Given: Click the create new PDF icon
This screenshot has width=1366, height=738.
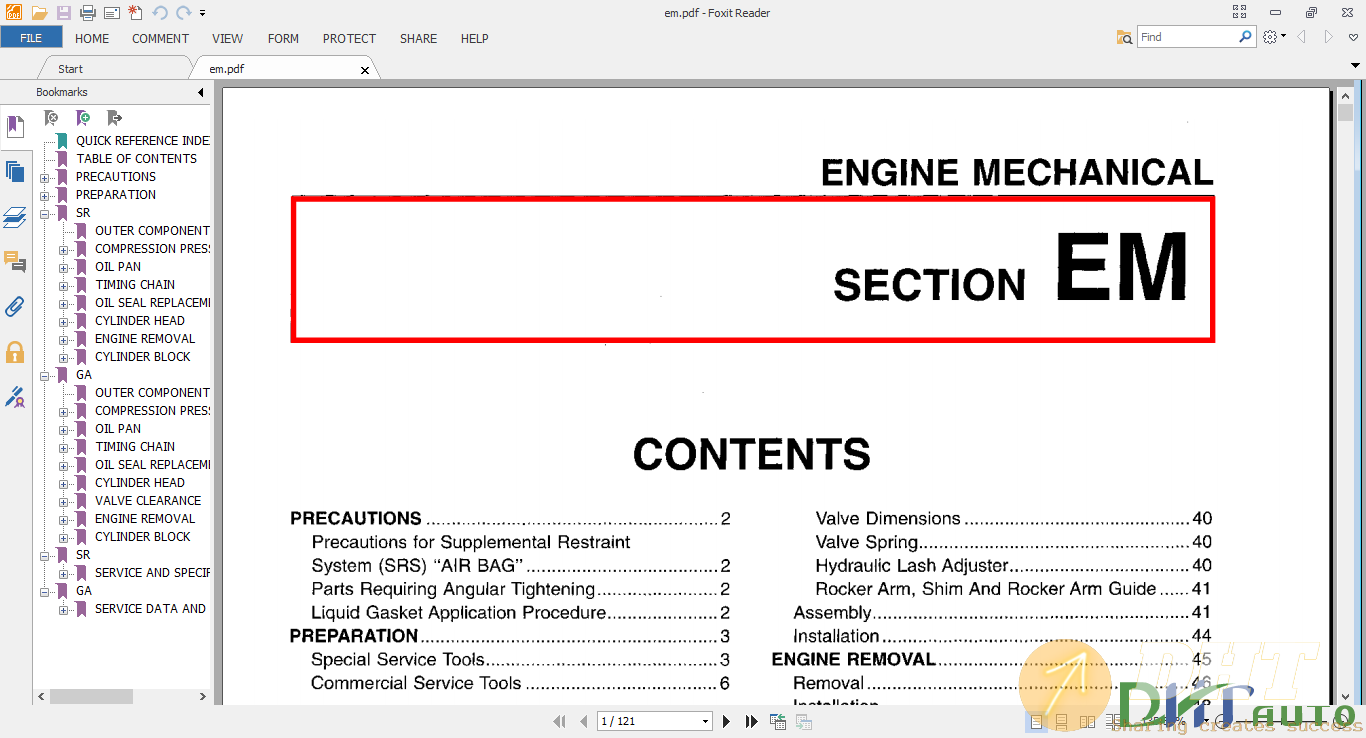Looking at the screenshot, I should pos(135,13).
